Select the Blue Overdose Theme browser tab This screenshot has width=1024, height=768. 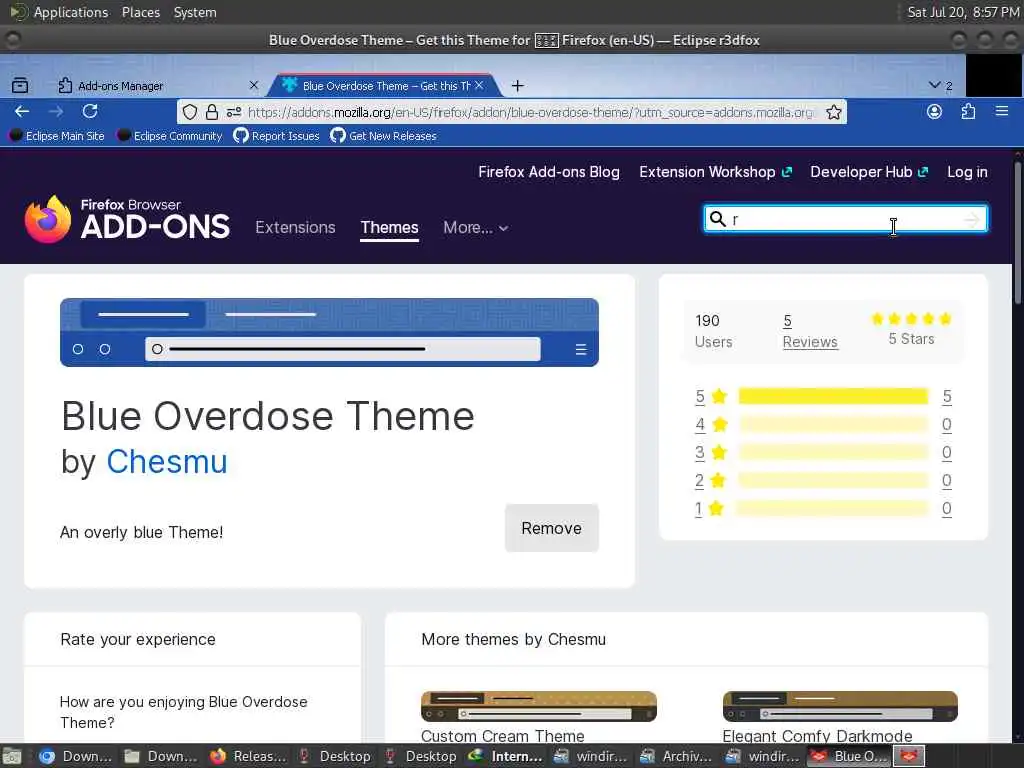point(385,86)
